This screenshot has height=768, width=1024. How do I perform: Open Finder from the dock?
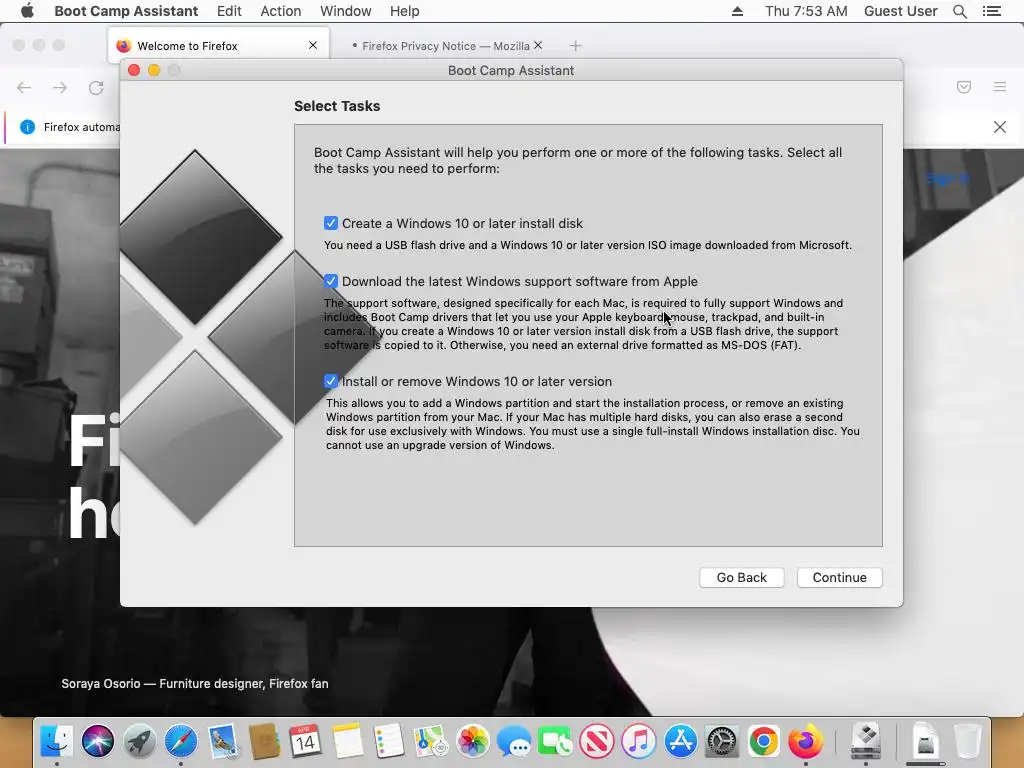pos(57,742)
